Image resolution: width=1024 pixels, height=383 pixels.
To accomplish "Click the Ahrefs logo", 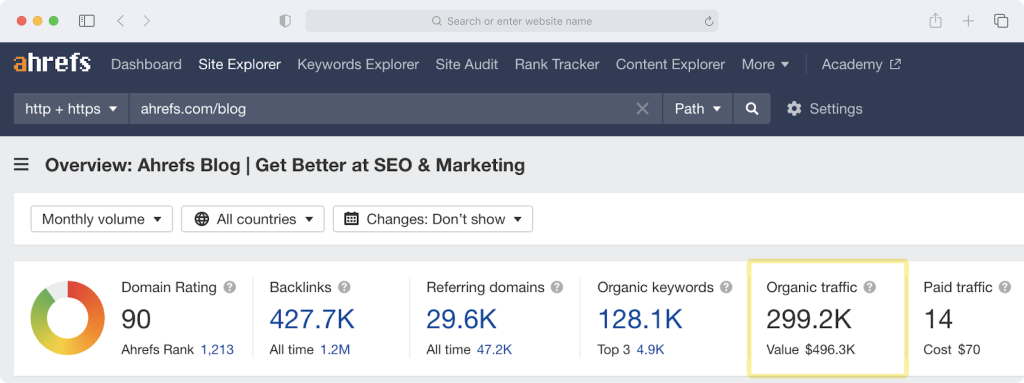I will point(52,64).
